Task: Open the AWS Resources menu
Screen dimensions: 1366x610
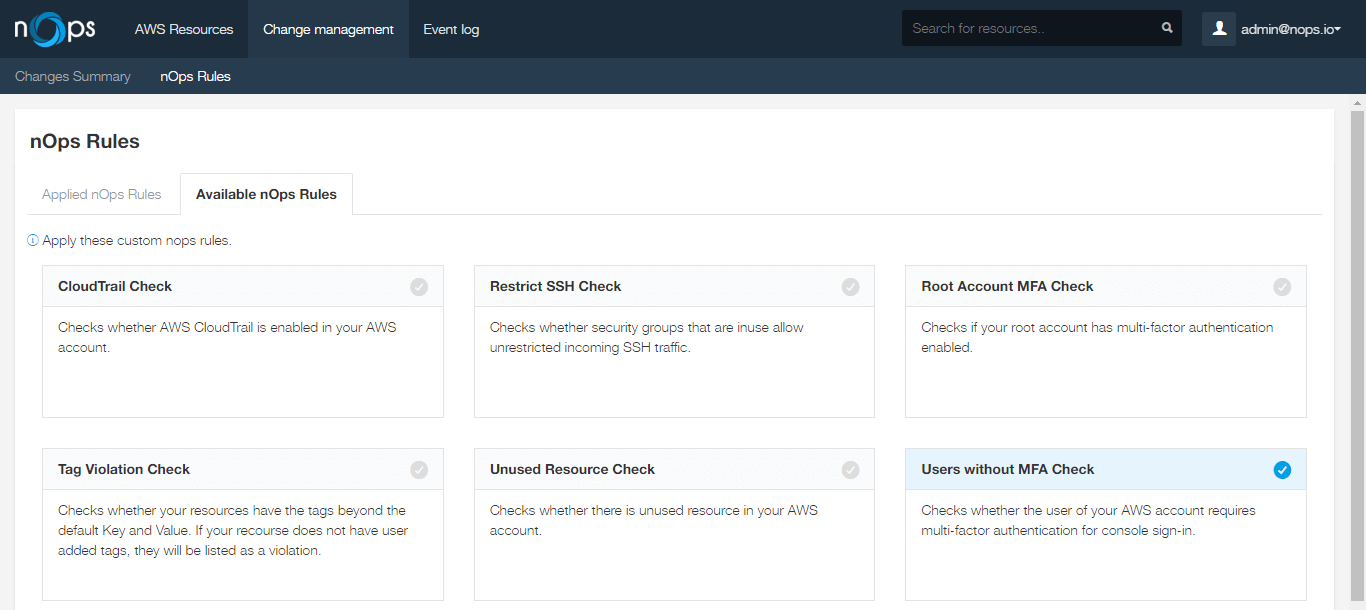Action: coord(184,29)
